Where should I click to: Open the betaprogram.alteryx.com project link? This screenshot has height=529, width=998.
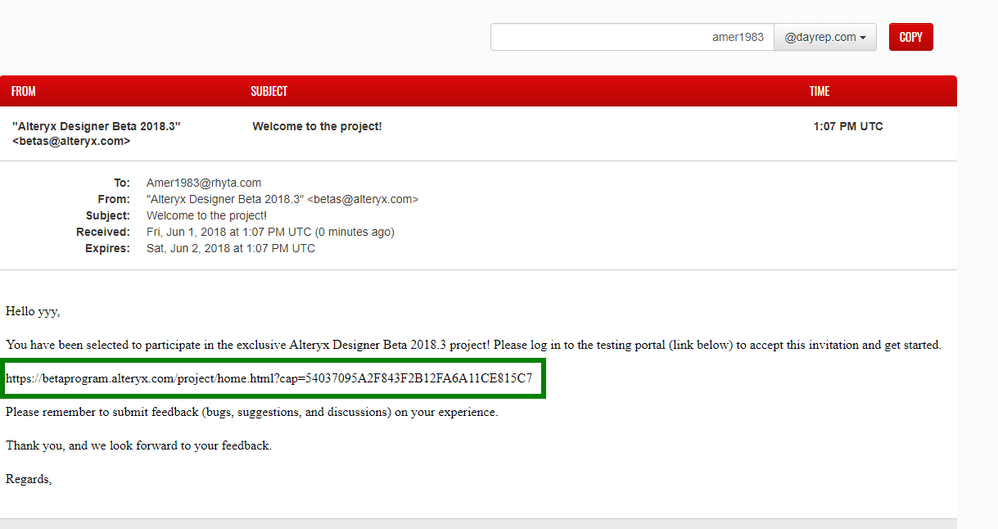[269, 379]
